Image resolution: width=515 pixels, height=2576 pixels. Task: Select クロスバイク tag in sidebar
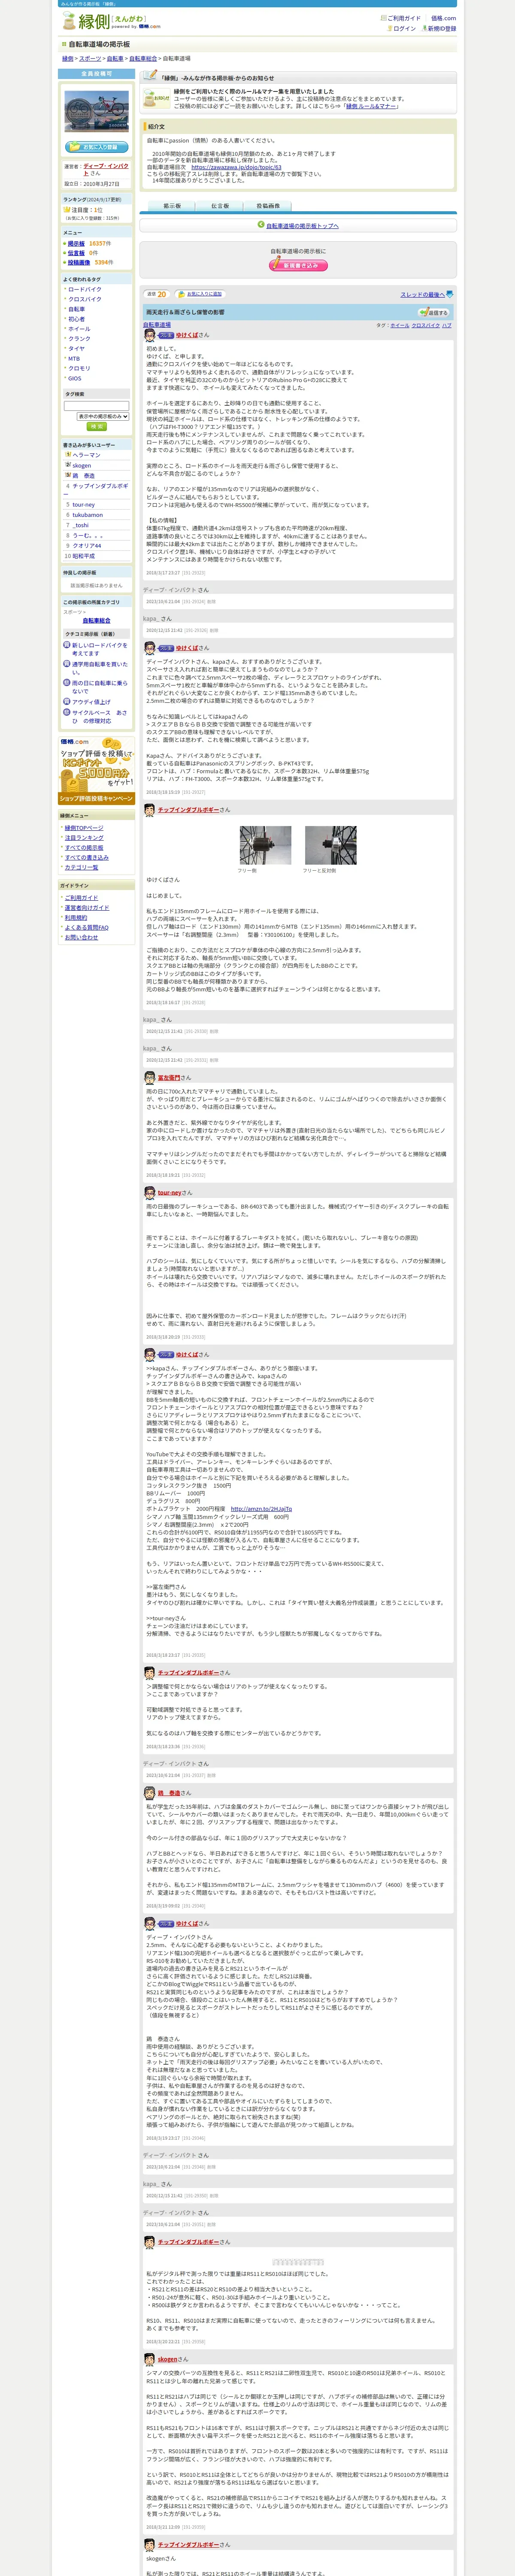[85, 299]
